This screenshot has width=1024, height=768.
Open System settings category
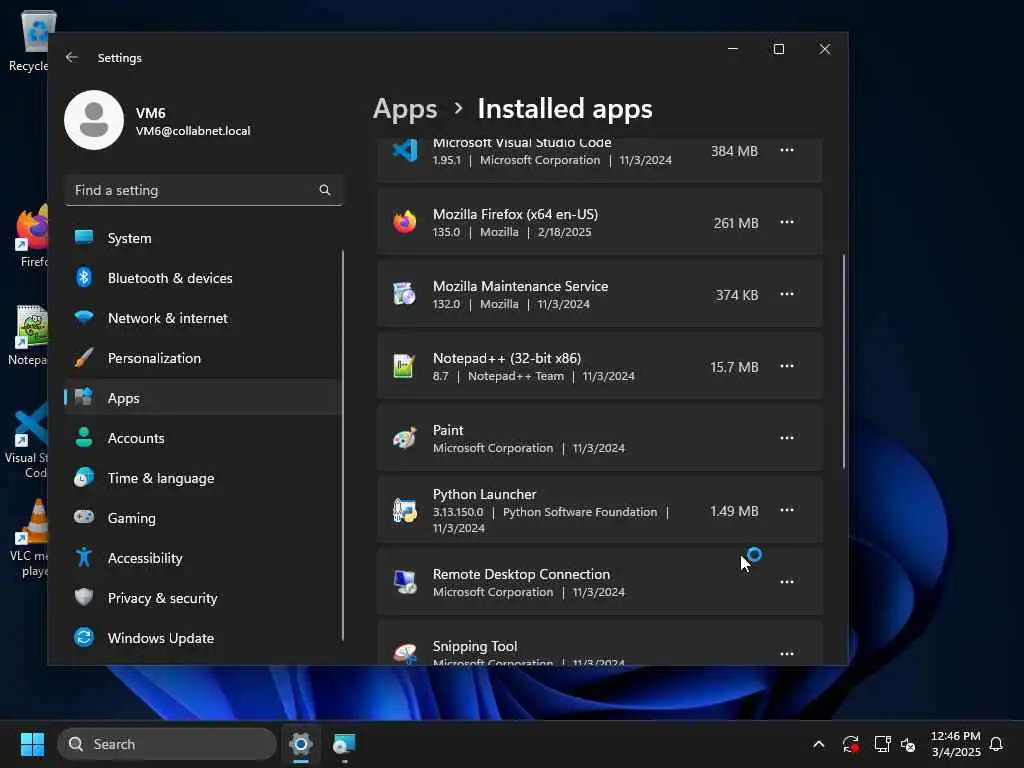coord(204,238)
